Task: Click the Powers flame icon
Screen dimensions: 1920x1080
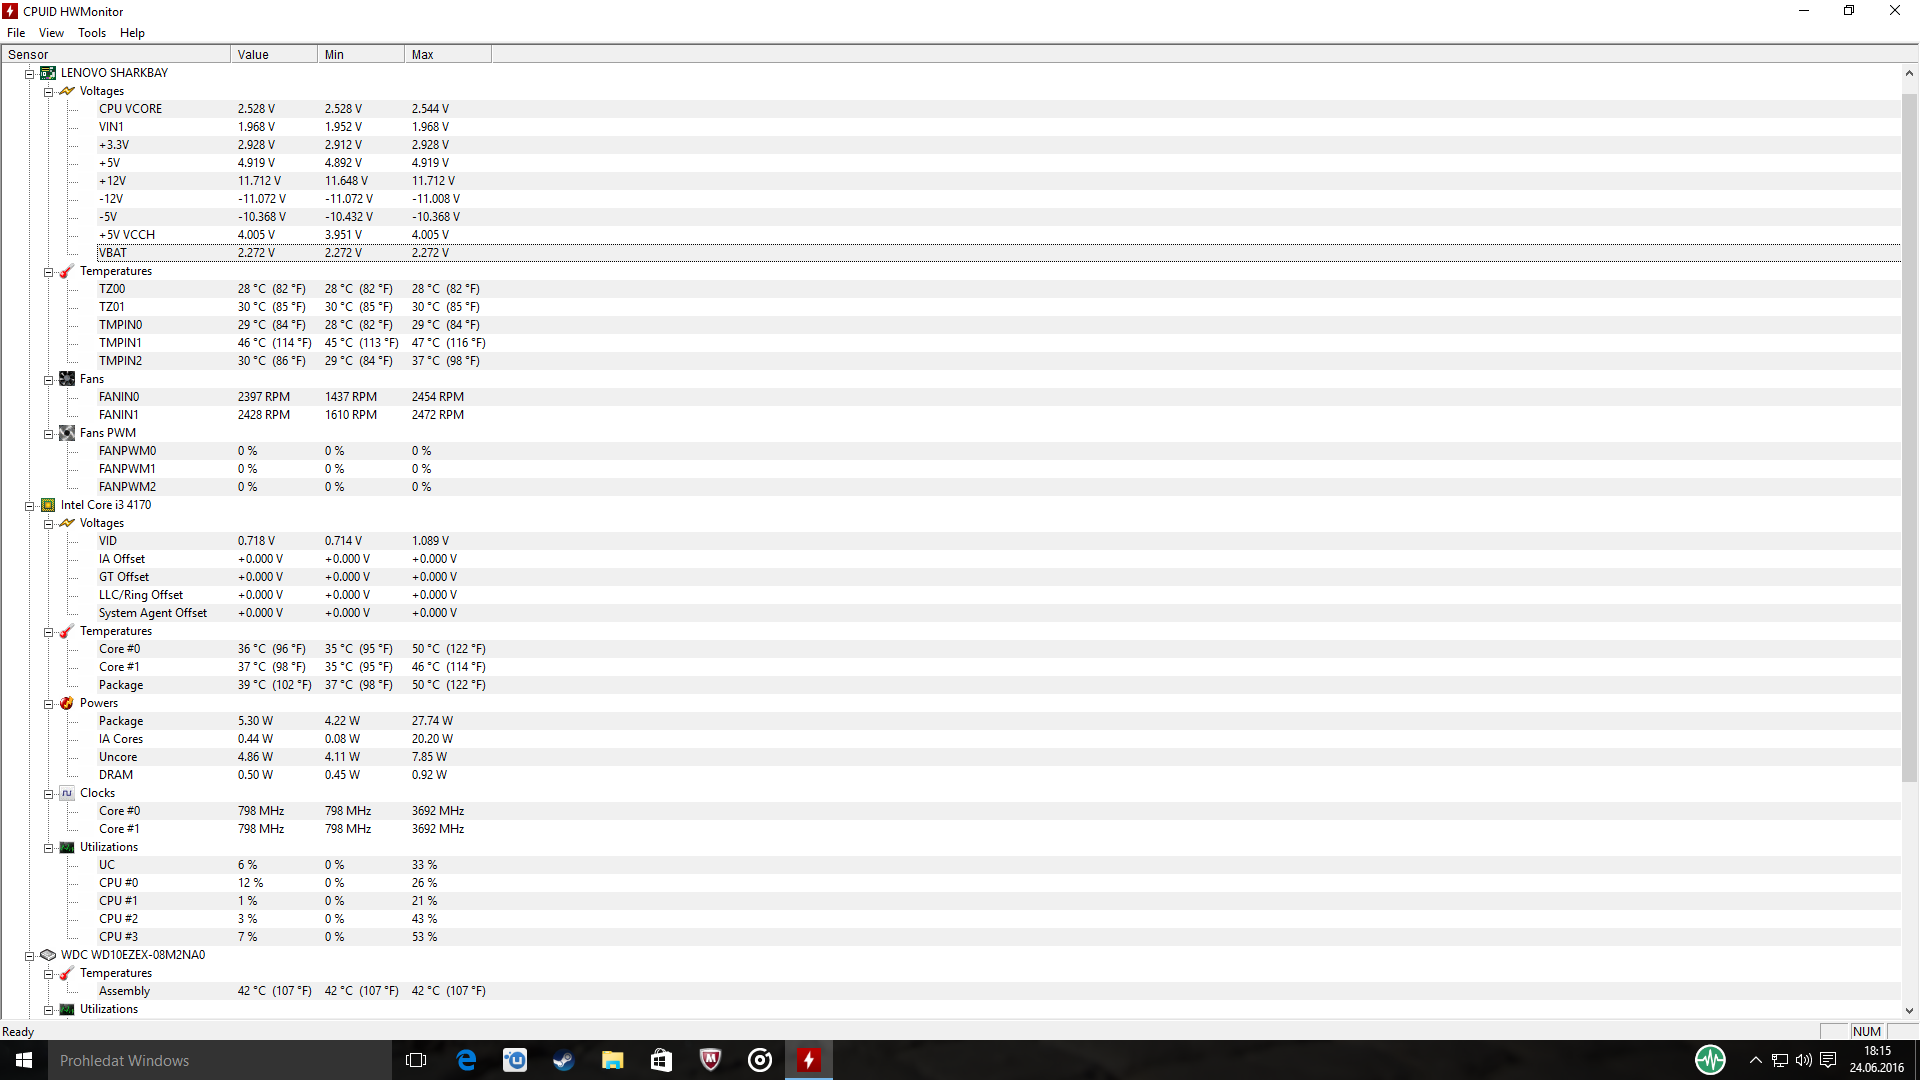Action: point(67,703)
